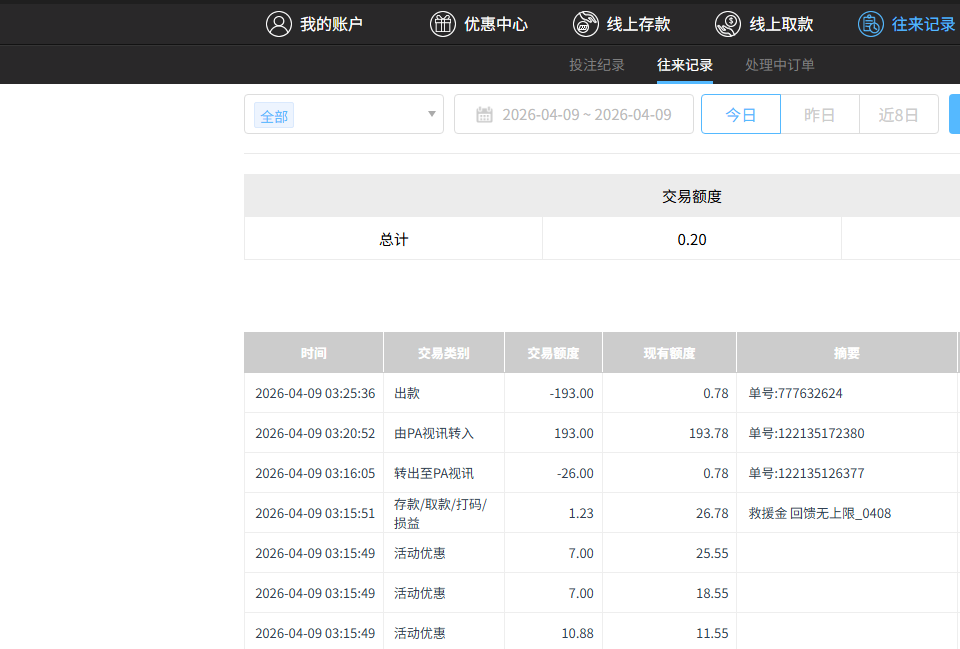960x649 pixels.
Task: Switch to 投注纪录 tab
Action: point(597,65)
